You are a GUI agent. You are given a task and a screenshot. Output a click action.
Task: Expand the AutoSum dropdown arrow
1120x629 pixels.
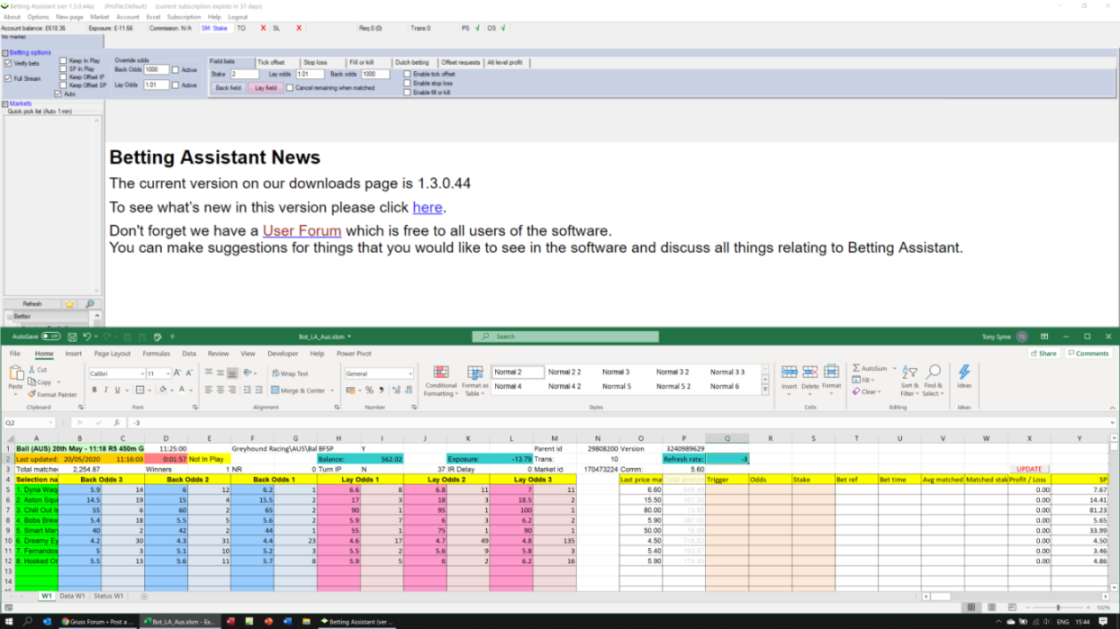point(894,368)
